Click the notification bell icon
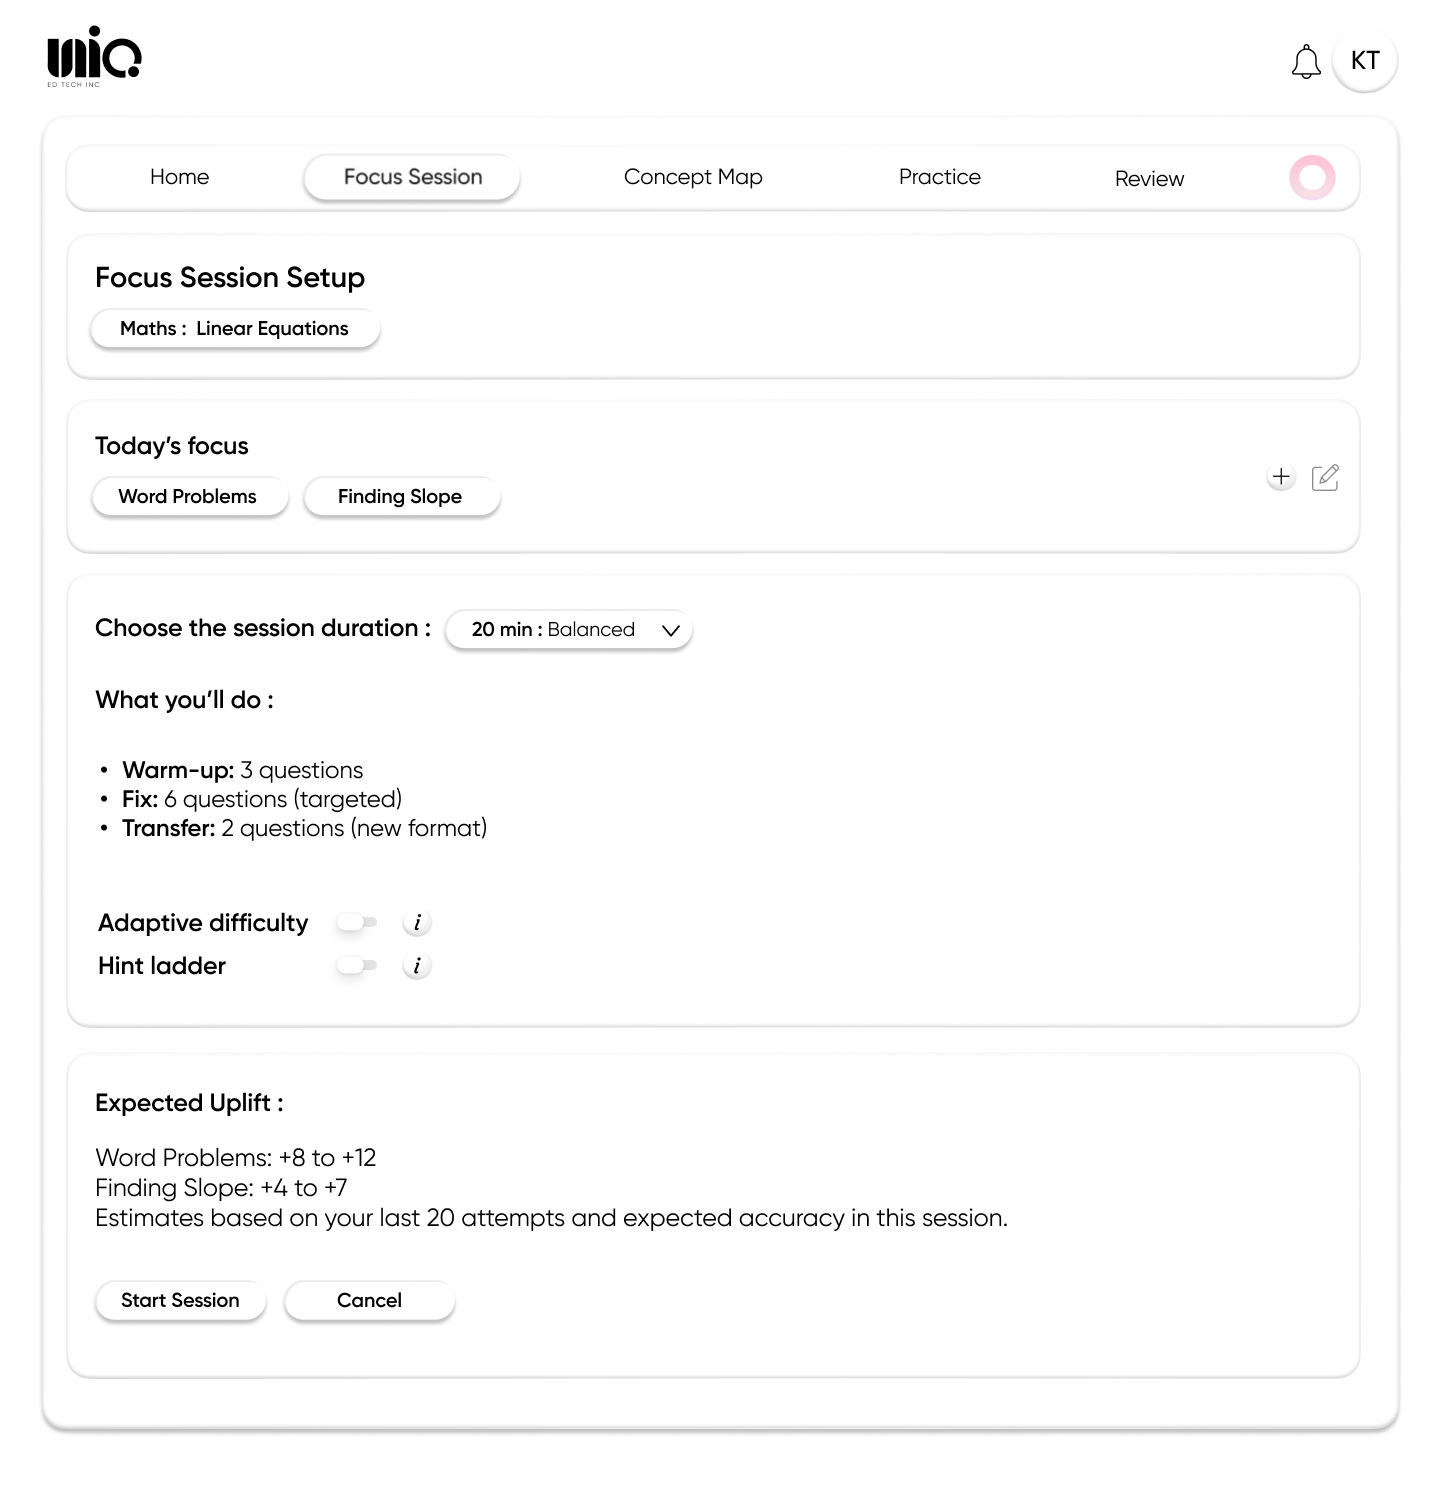 coord(1306,62)
